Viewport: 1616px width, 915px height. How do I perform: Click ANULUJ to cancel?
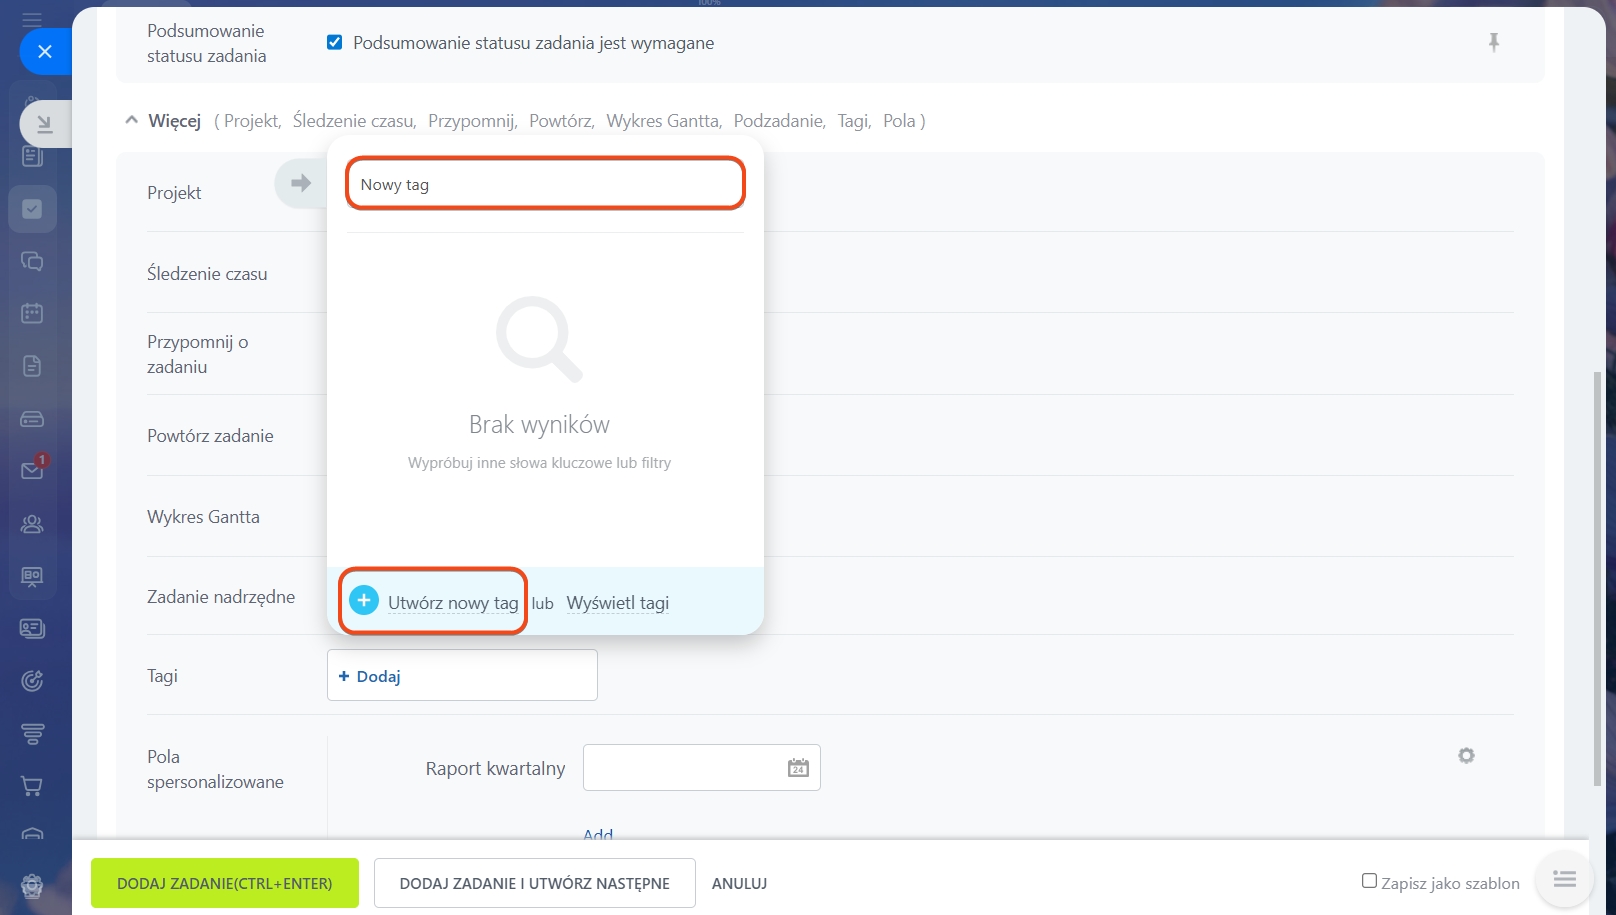click(x=740, y=883)
